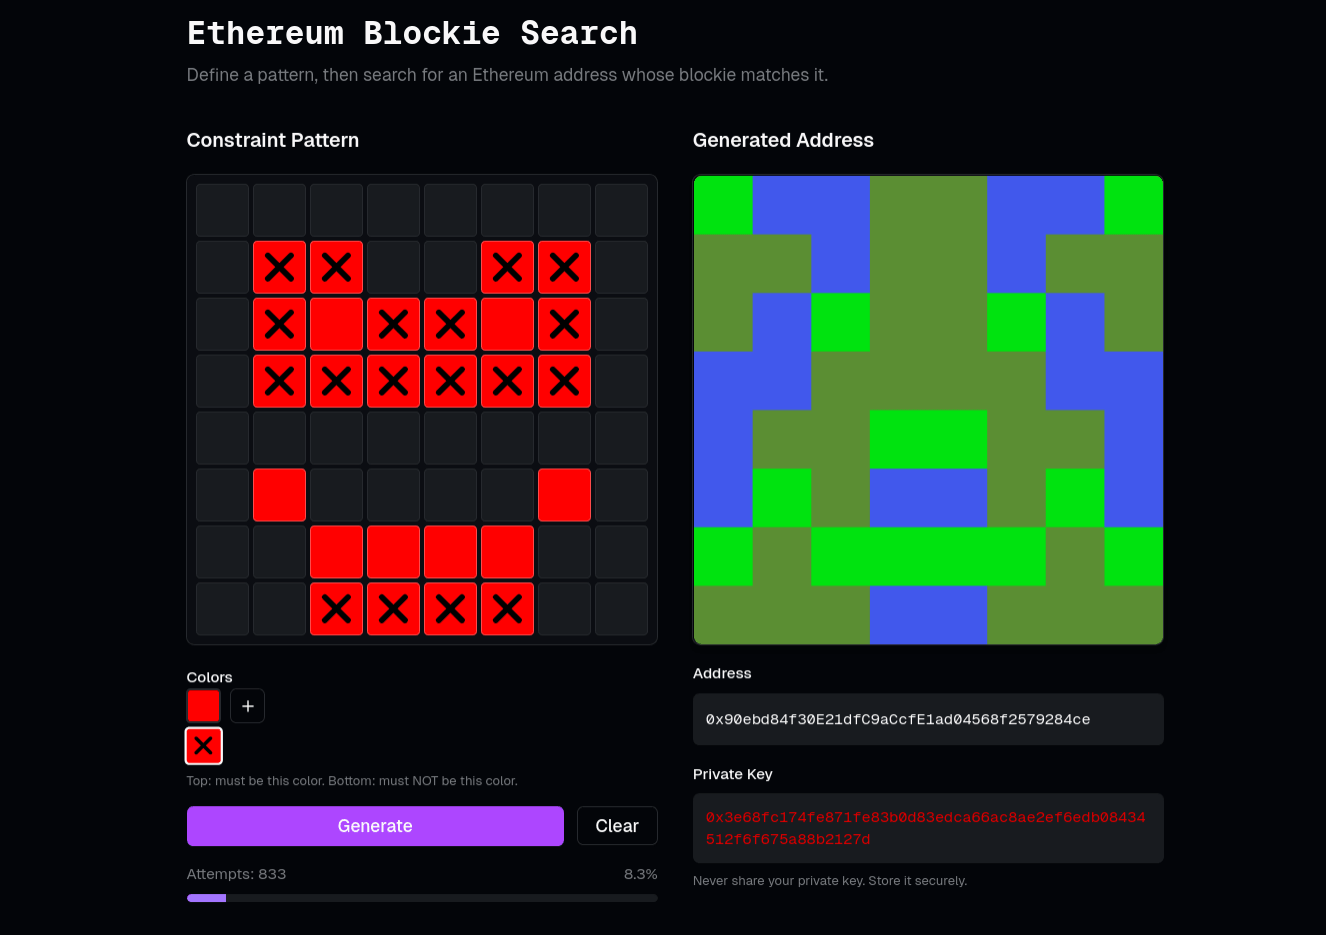Viewport: 1326px width, 935px height.
Task: Select the red X must-not color swatch
Action: point(204,746)
